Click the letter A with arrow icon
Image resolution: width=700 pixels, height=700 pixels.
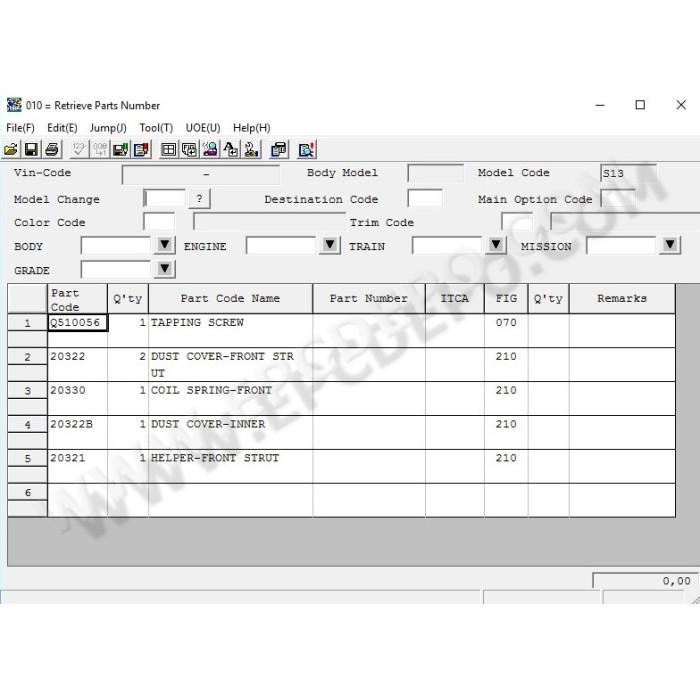click(x=230, y=150)
